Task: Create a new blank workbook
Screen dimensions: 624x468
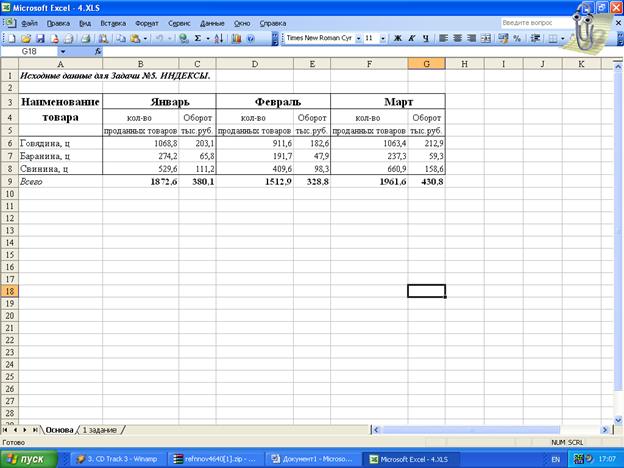Action: 9,38
